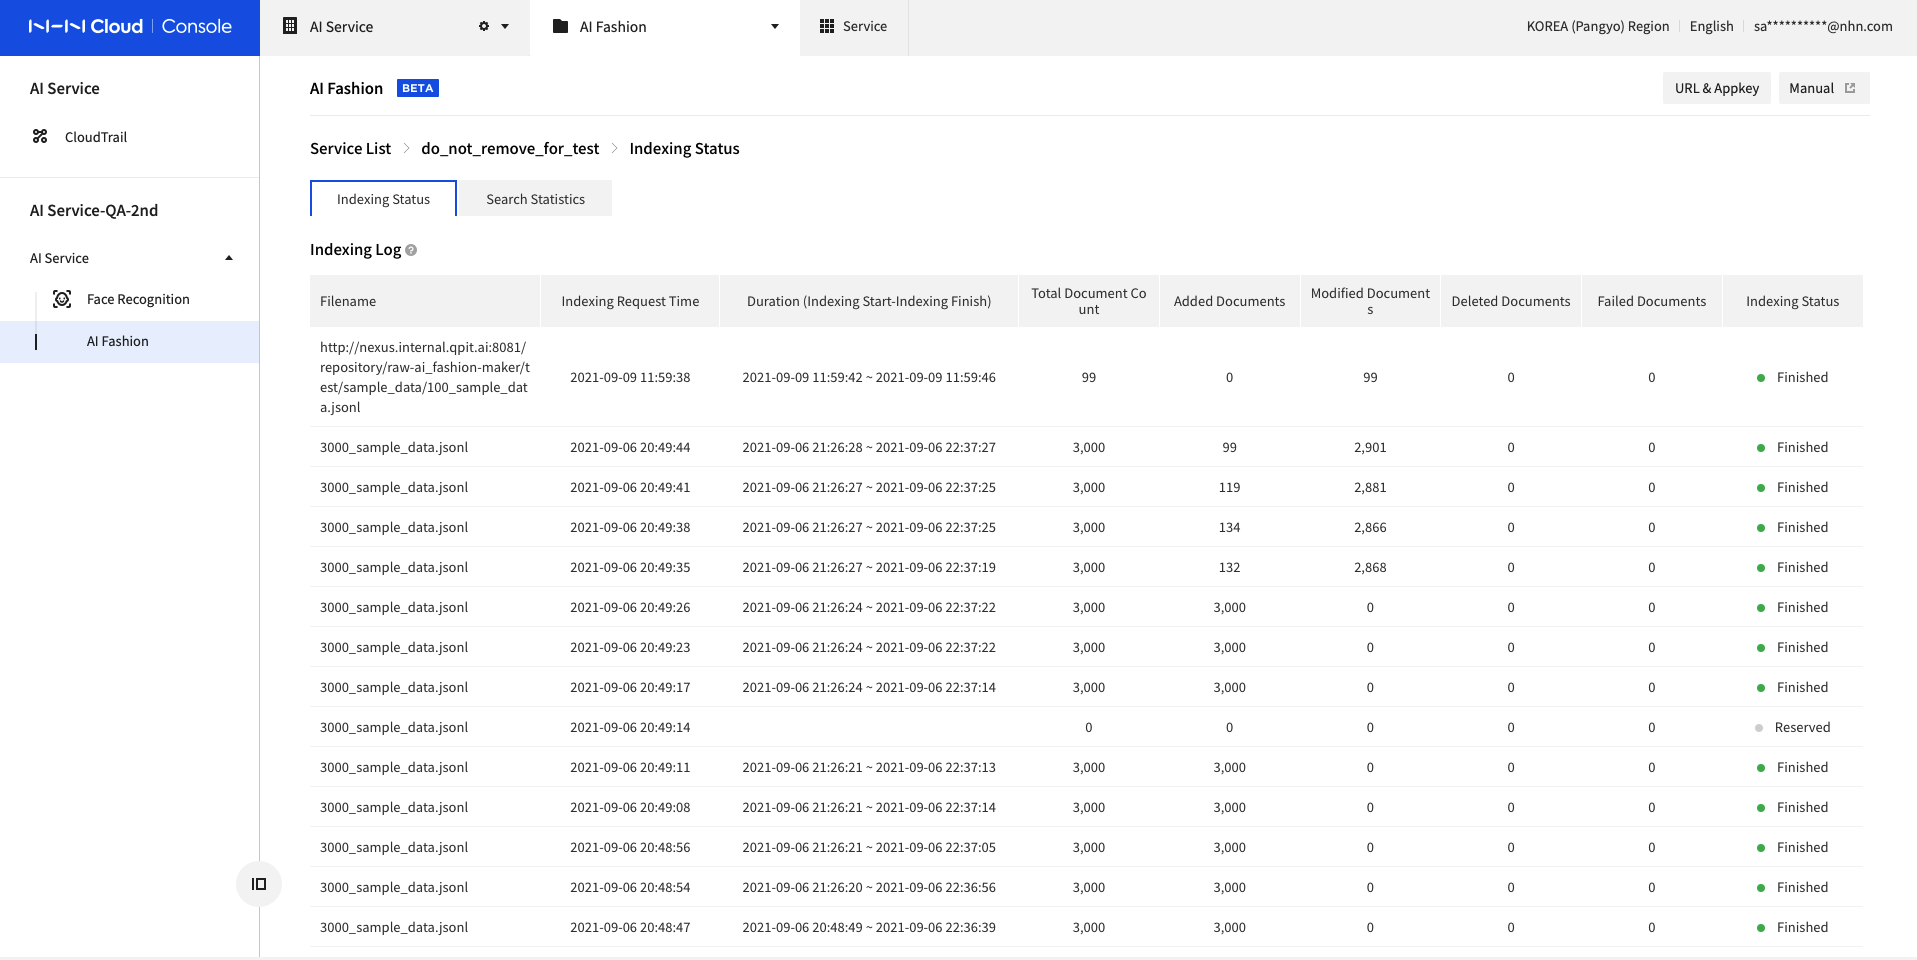Viewport: 1917px width, 960px height.
Task: Change language via English selector
Action: click(1711, 27)
